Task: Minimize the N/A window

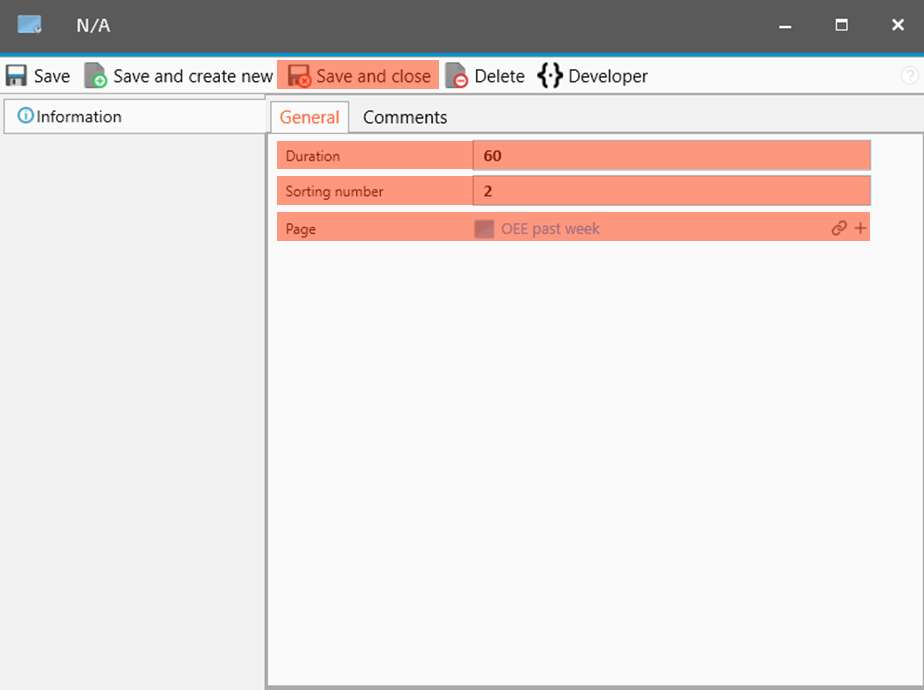Action: coord(785,25)
